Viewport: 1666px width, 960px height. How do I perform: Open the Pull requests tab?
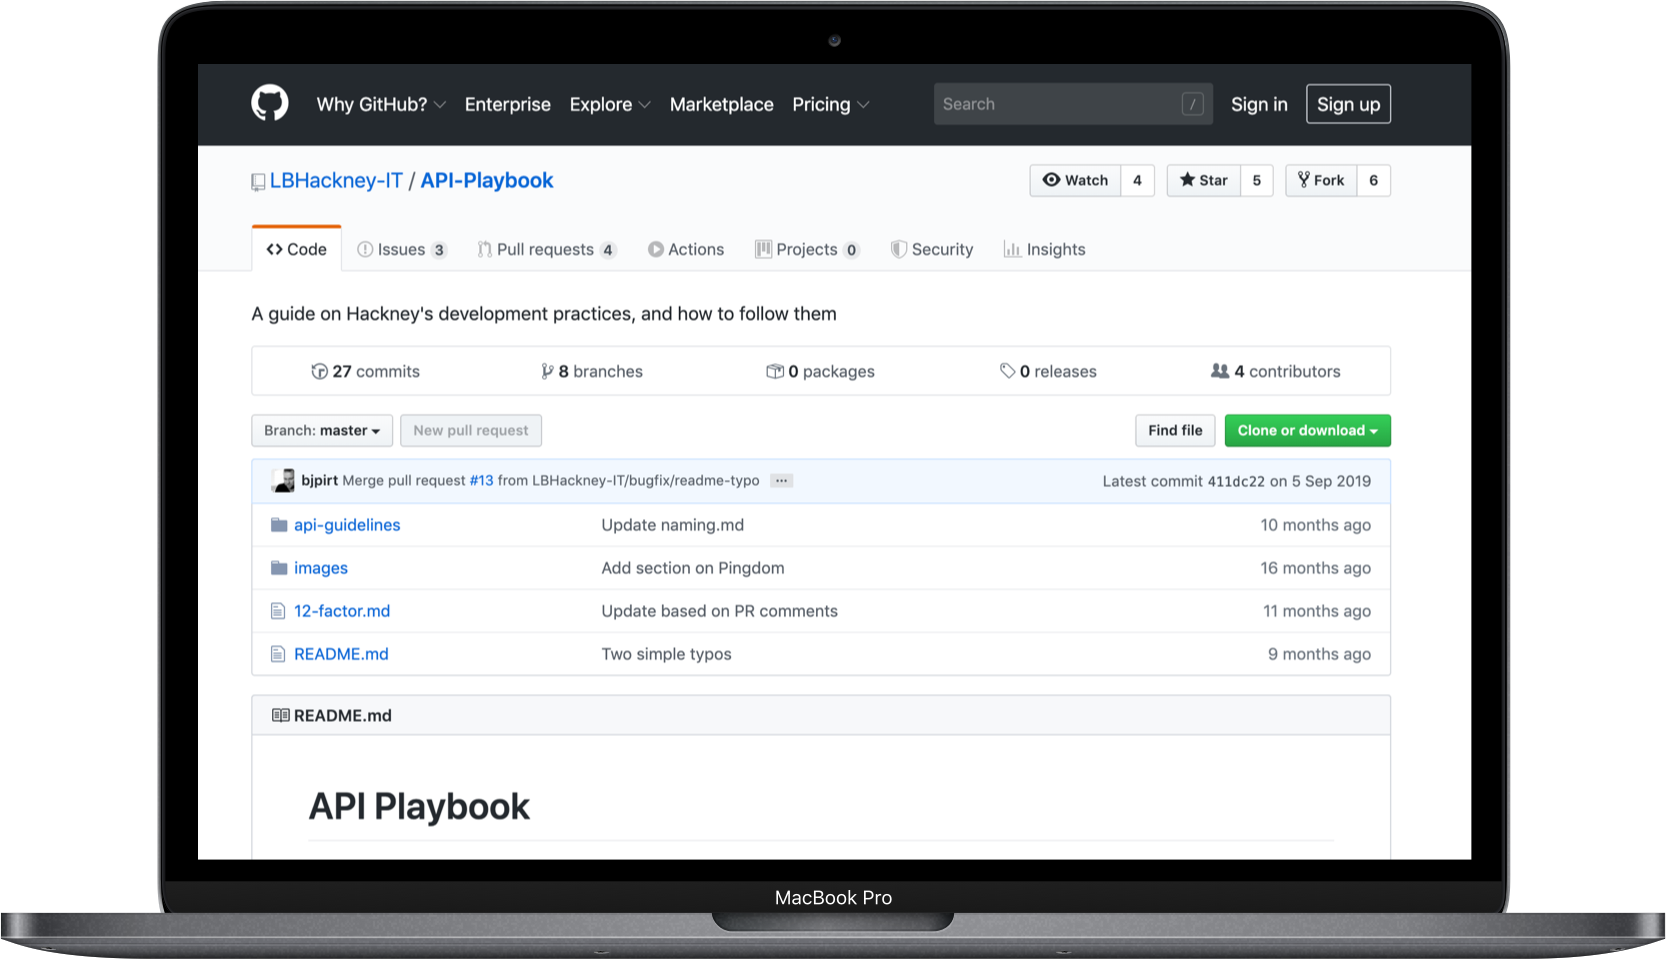[547, 250]
